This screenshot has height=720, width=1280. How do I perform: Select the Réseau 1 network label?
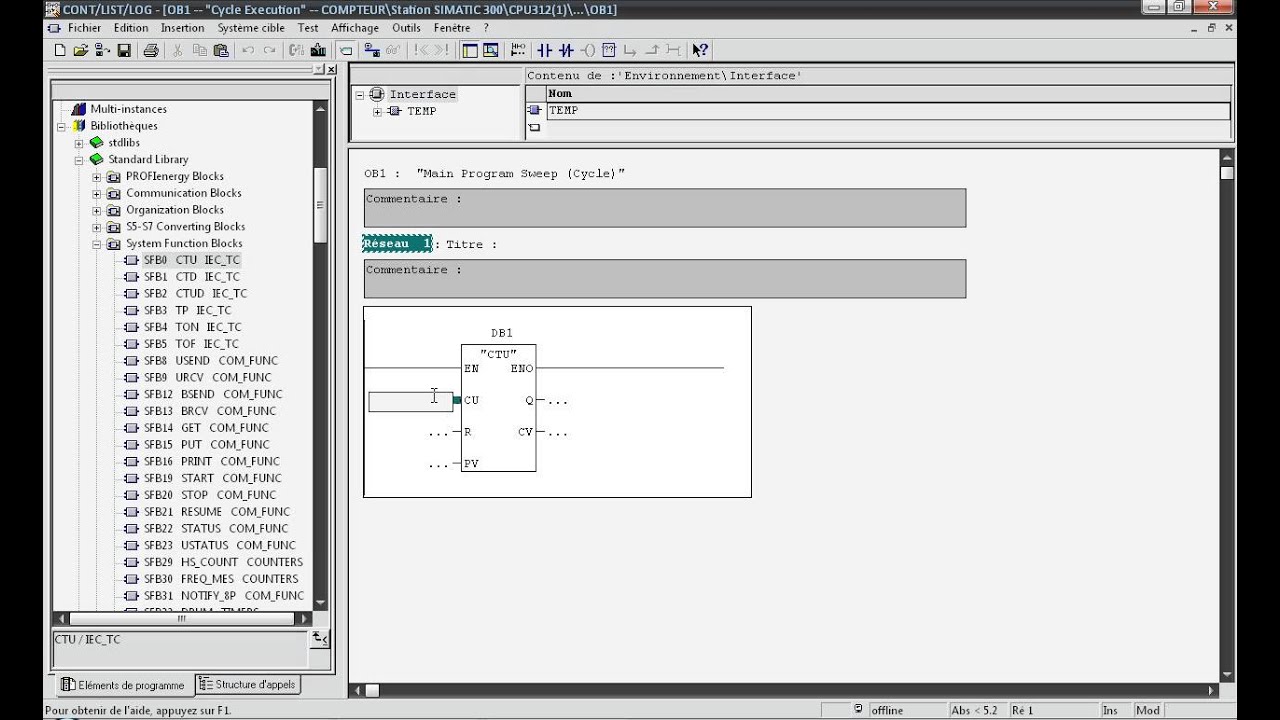[397, 244]
